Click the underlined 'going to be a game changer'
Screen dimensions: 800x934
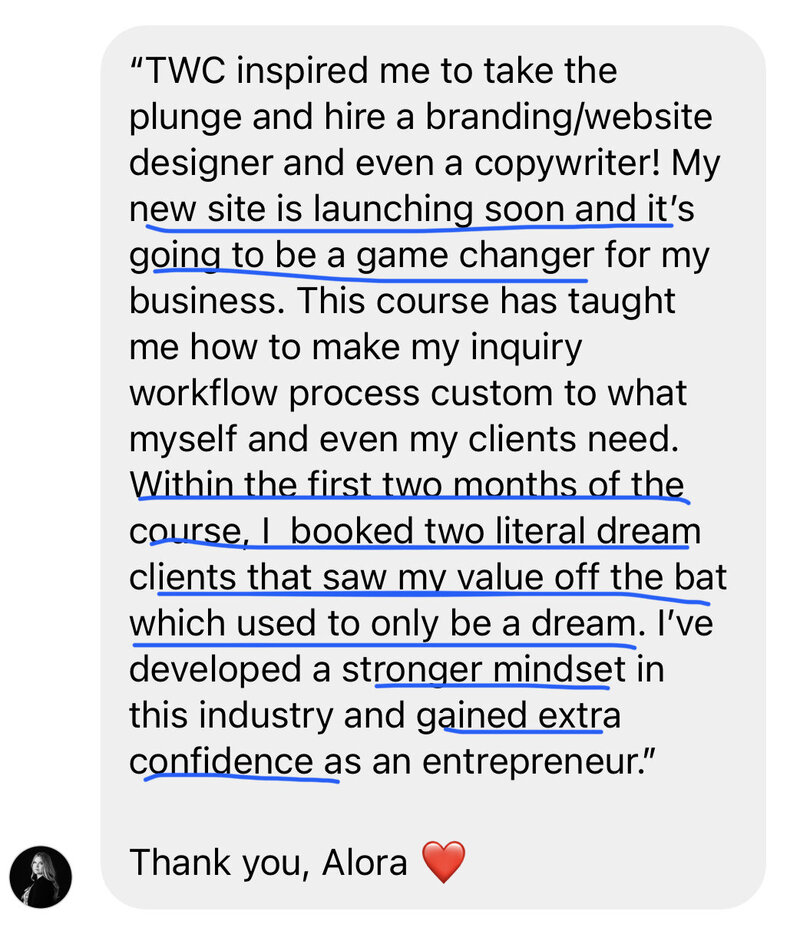pos(362,256)
